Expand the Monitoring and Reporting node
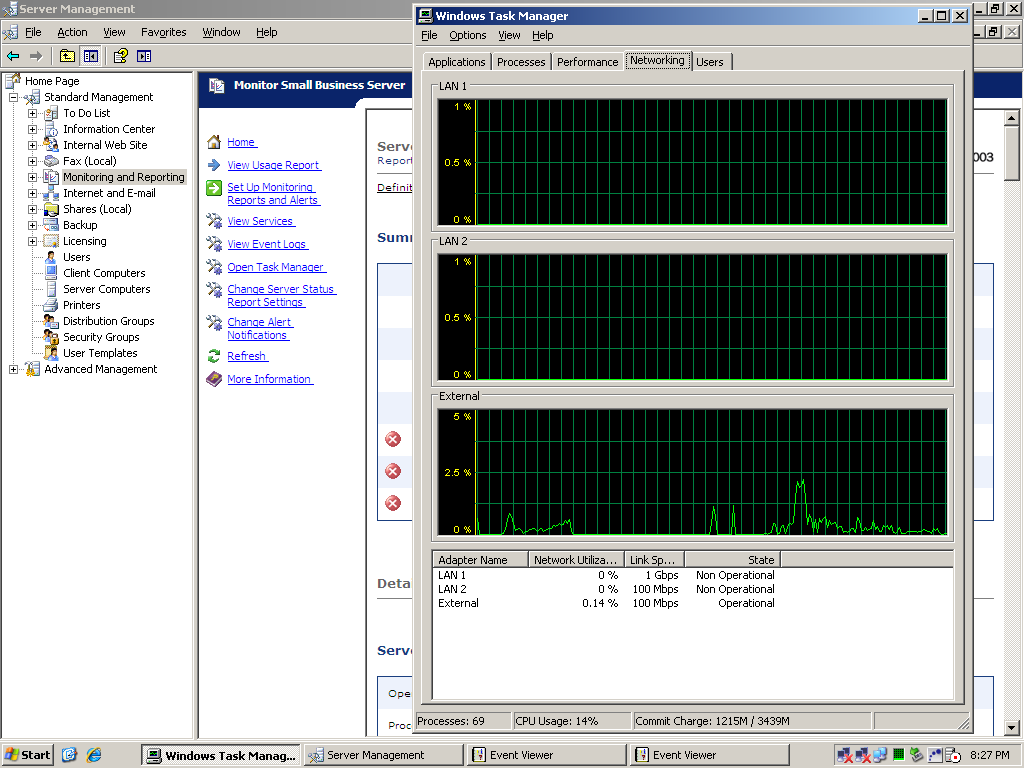This screenshot has width=1024, height=768. pyautogui.click(x=32, y=177)
